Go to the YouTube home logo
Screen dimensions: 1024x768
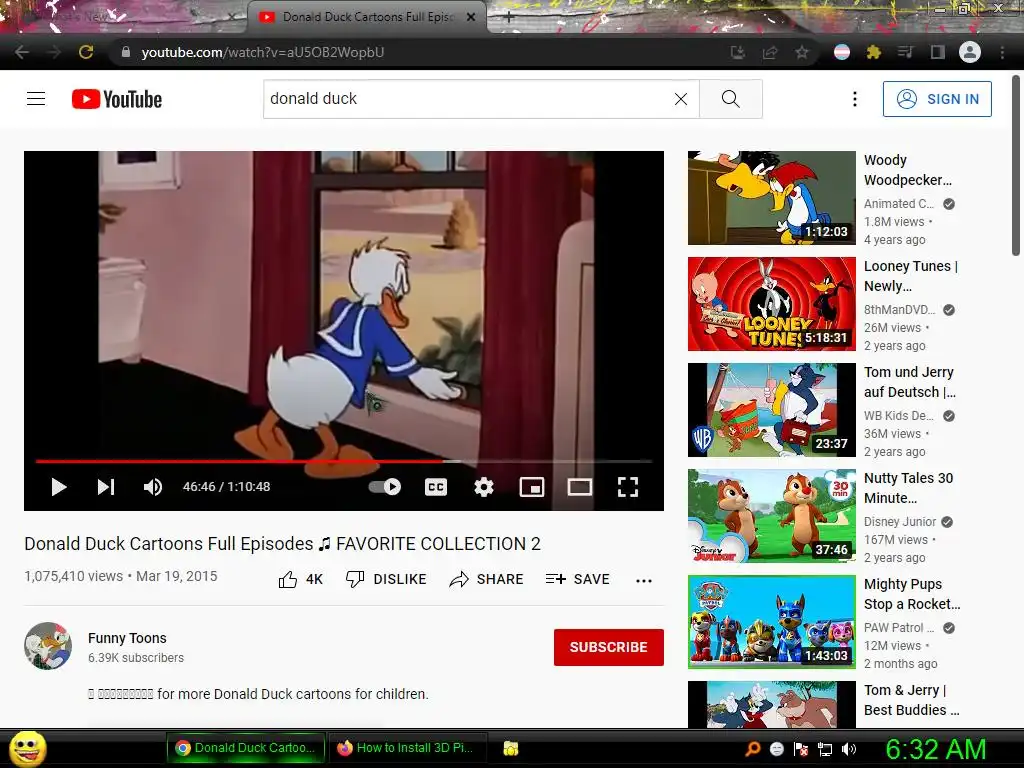(x=117, y=99)
